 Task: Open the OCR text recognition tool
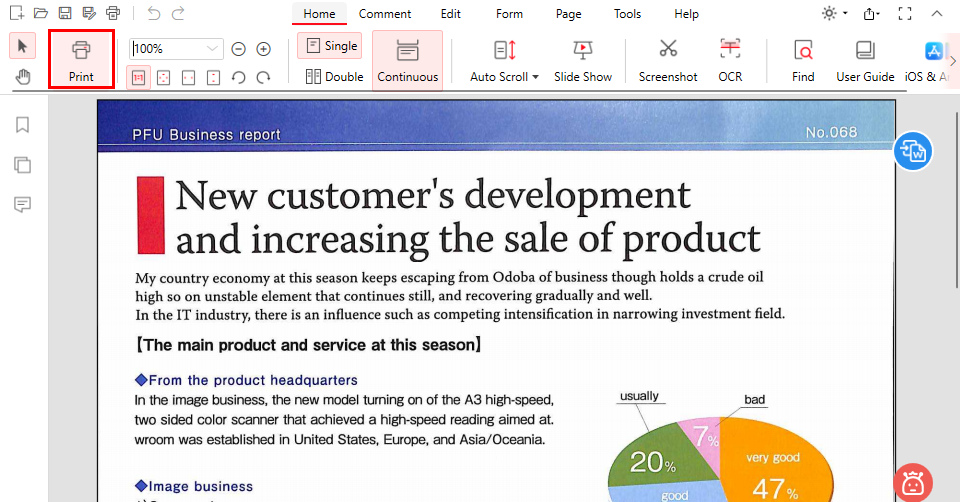[x=730, y=59]
